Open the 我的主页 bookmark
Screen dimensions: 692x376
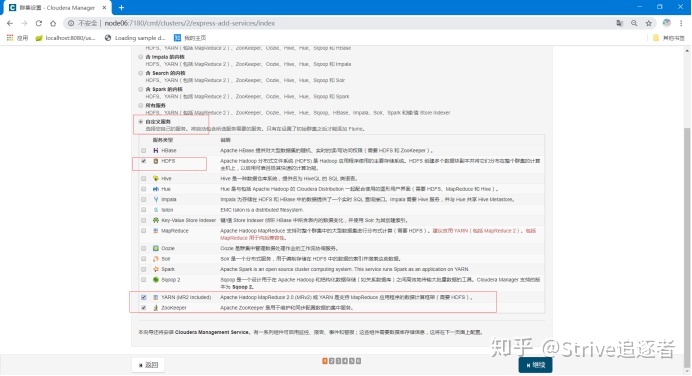[190, 38]
